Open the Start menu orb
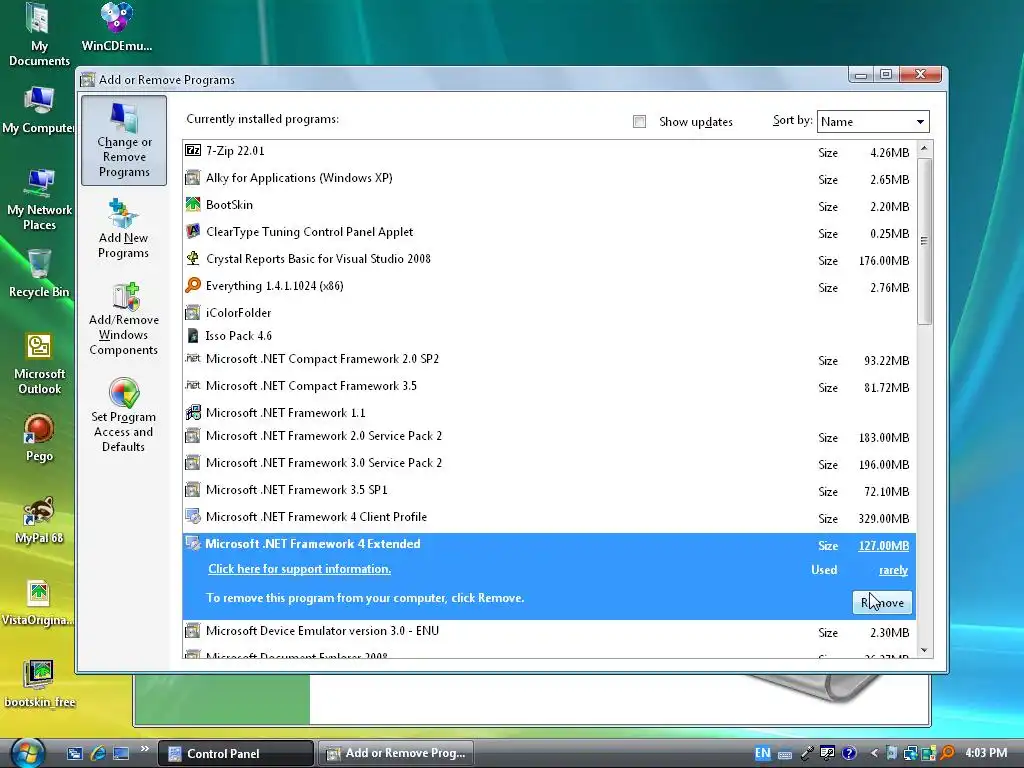 click(x=27, y=753)
